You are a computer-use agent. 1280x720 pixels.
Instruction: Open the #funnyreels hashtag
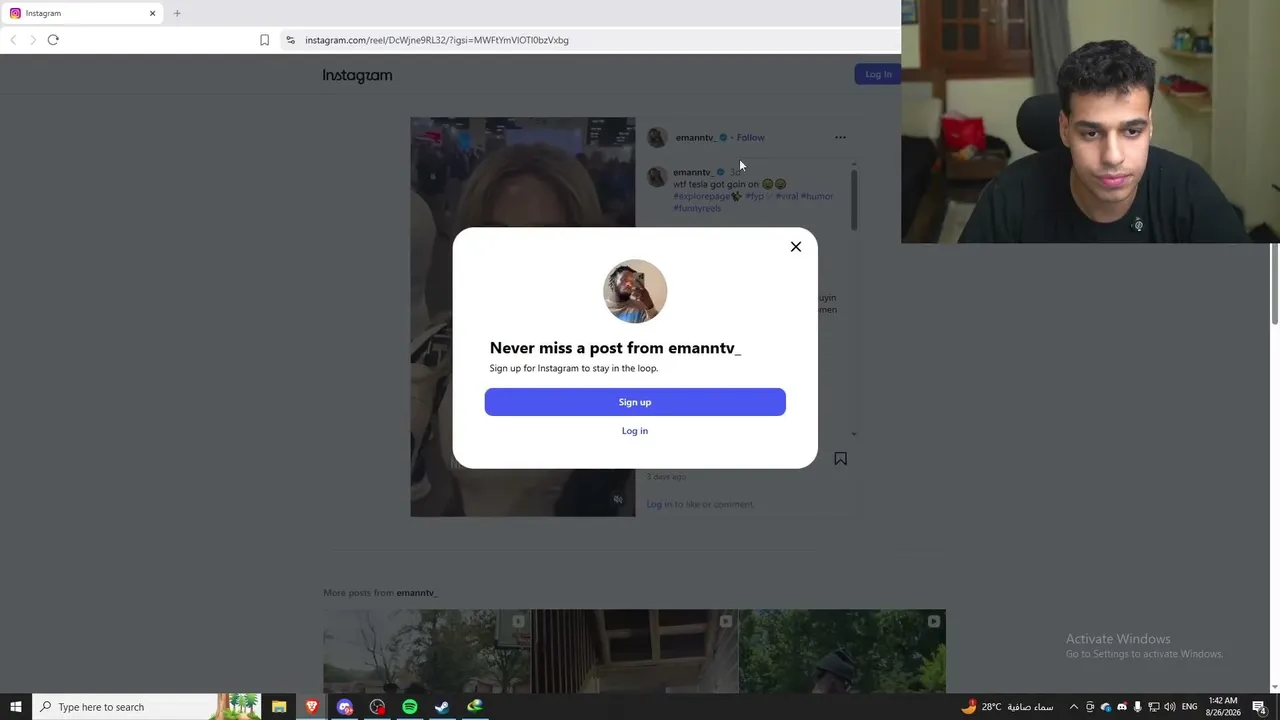coord(697,208)
